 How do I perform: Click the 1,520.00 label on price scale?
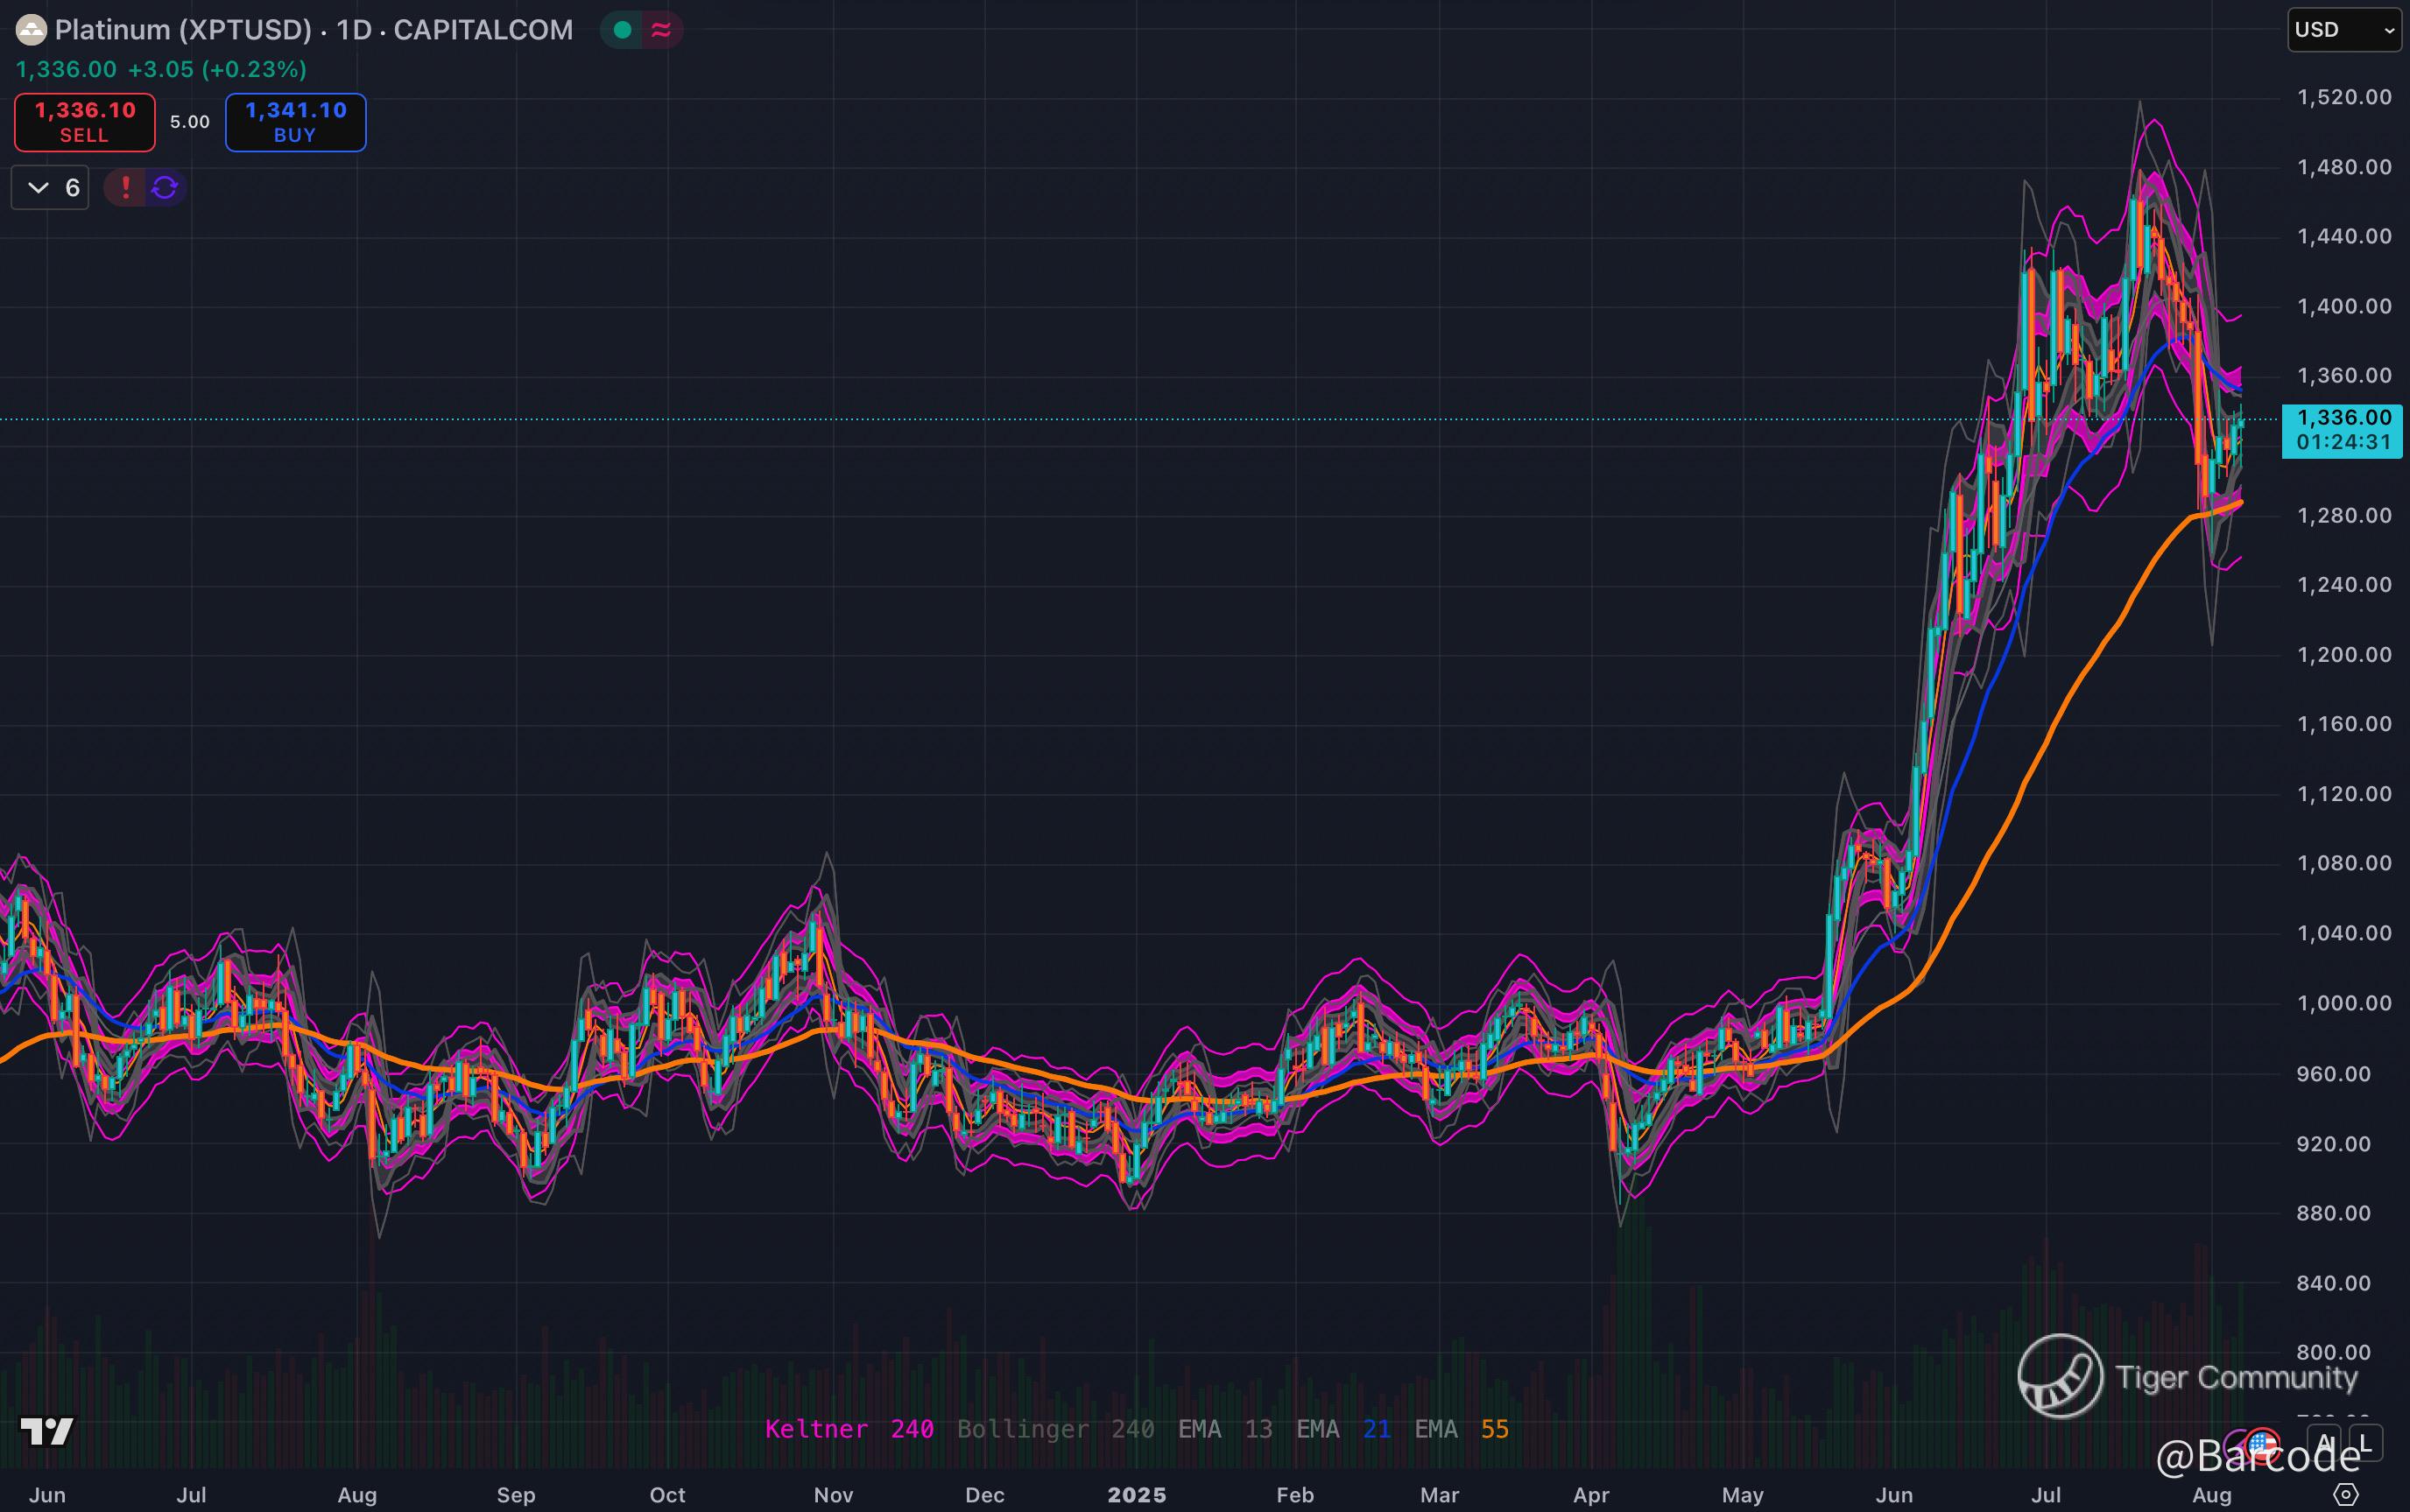[x=2344, y=97]
